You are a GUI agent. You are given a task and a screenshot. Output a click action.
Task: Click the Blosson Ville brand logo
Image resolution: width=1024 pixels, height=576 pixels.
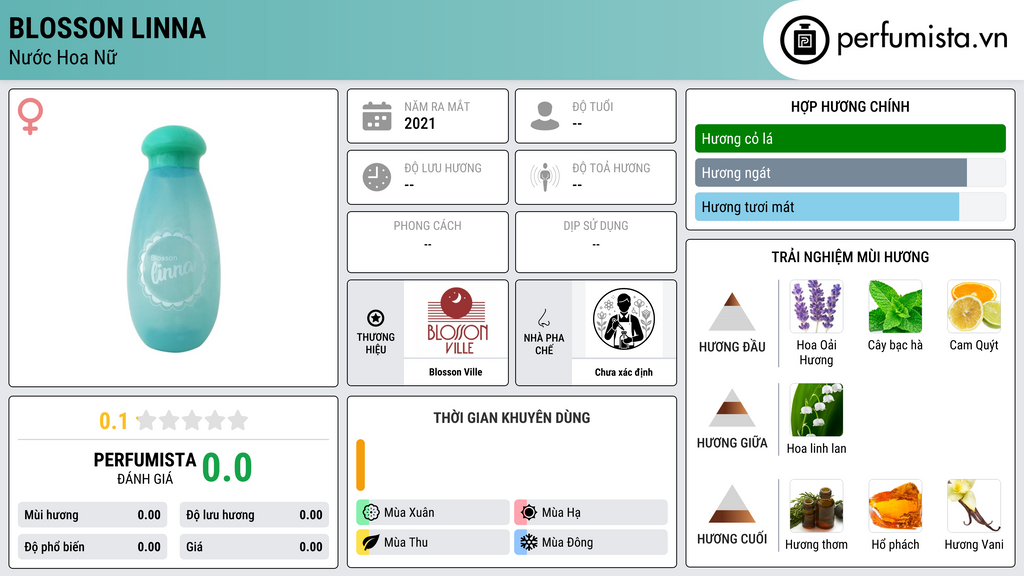click(x=456, y=320)
